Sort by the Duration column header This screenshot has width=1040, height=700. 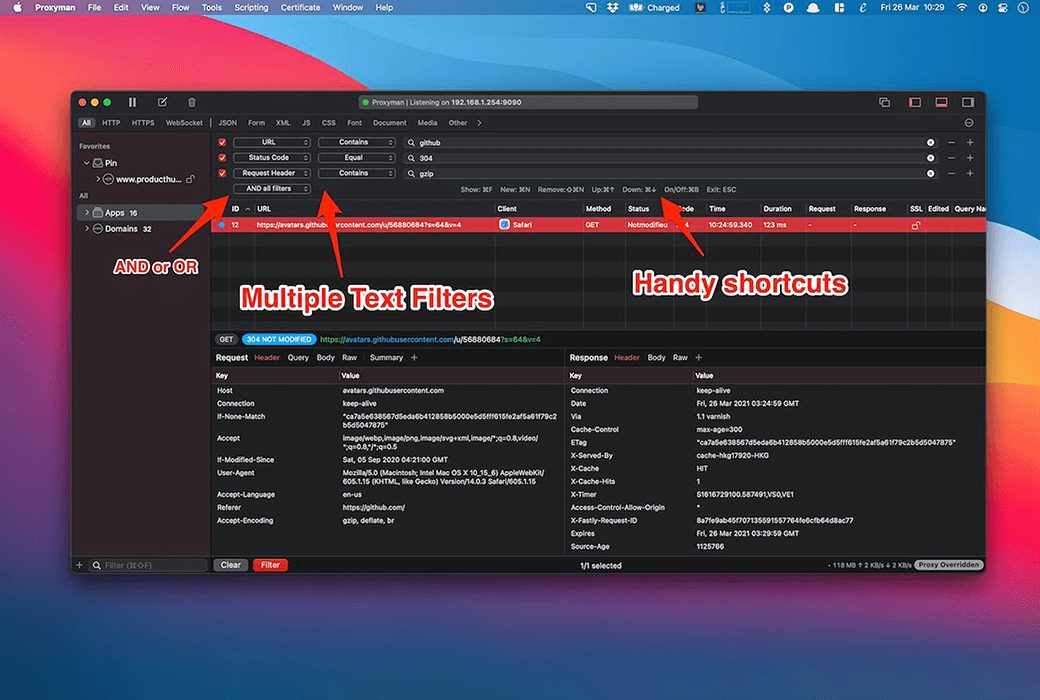[x=782, y=209]
